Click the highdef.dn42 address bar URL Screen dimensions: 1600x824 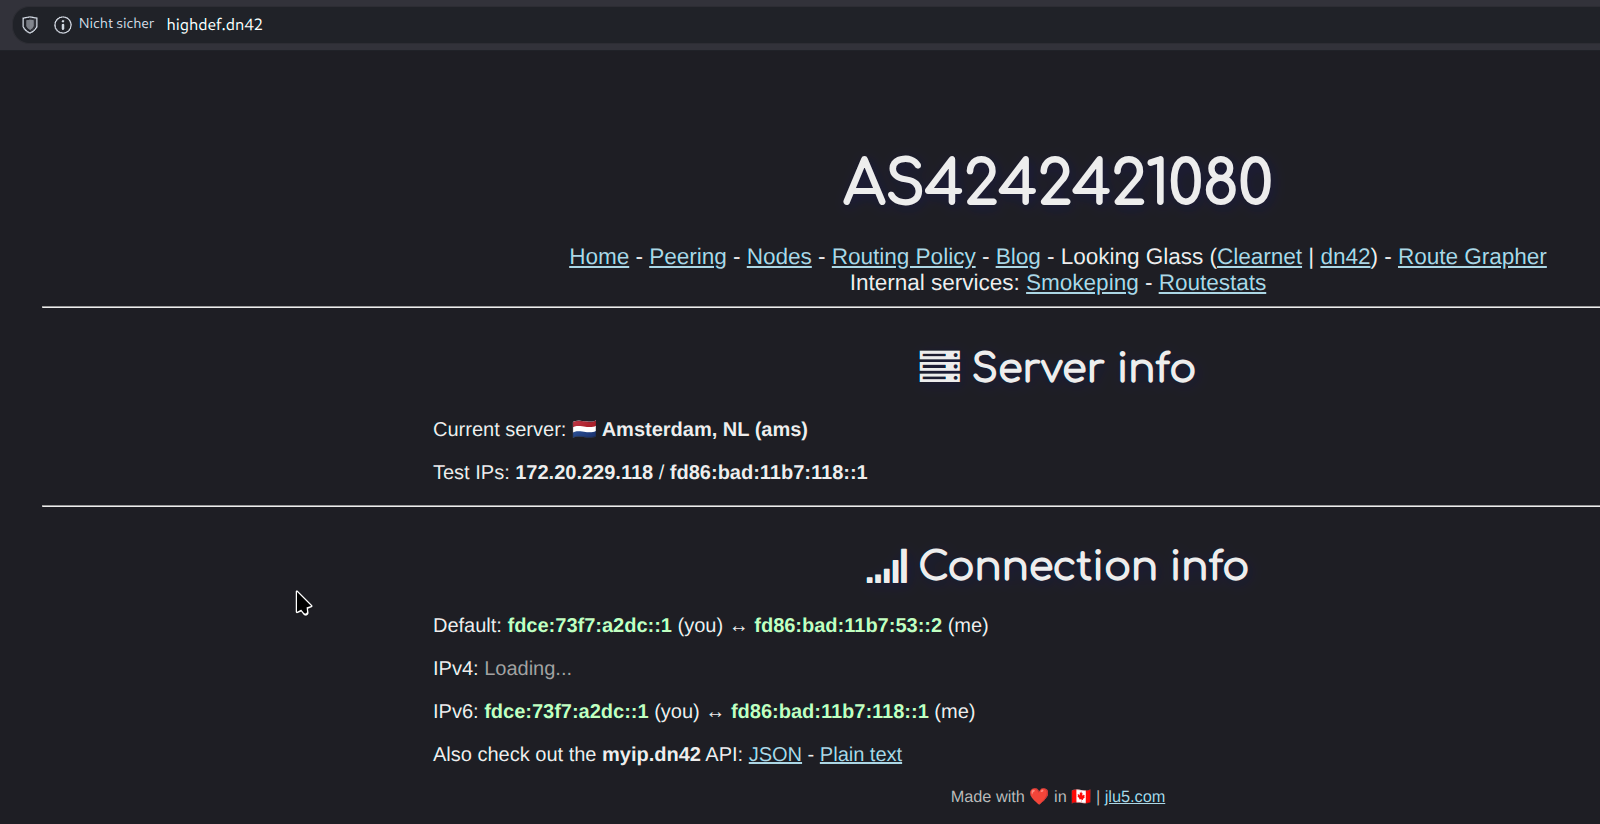tap(214, 25)
